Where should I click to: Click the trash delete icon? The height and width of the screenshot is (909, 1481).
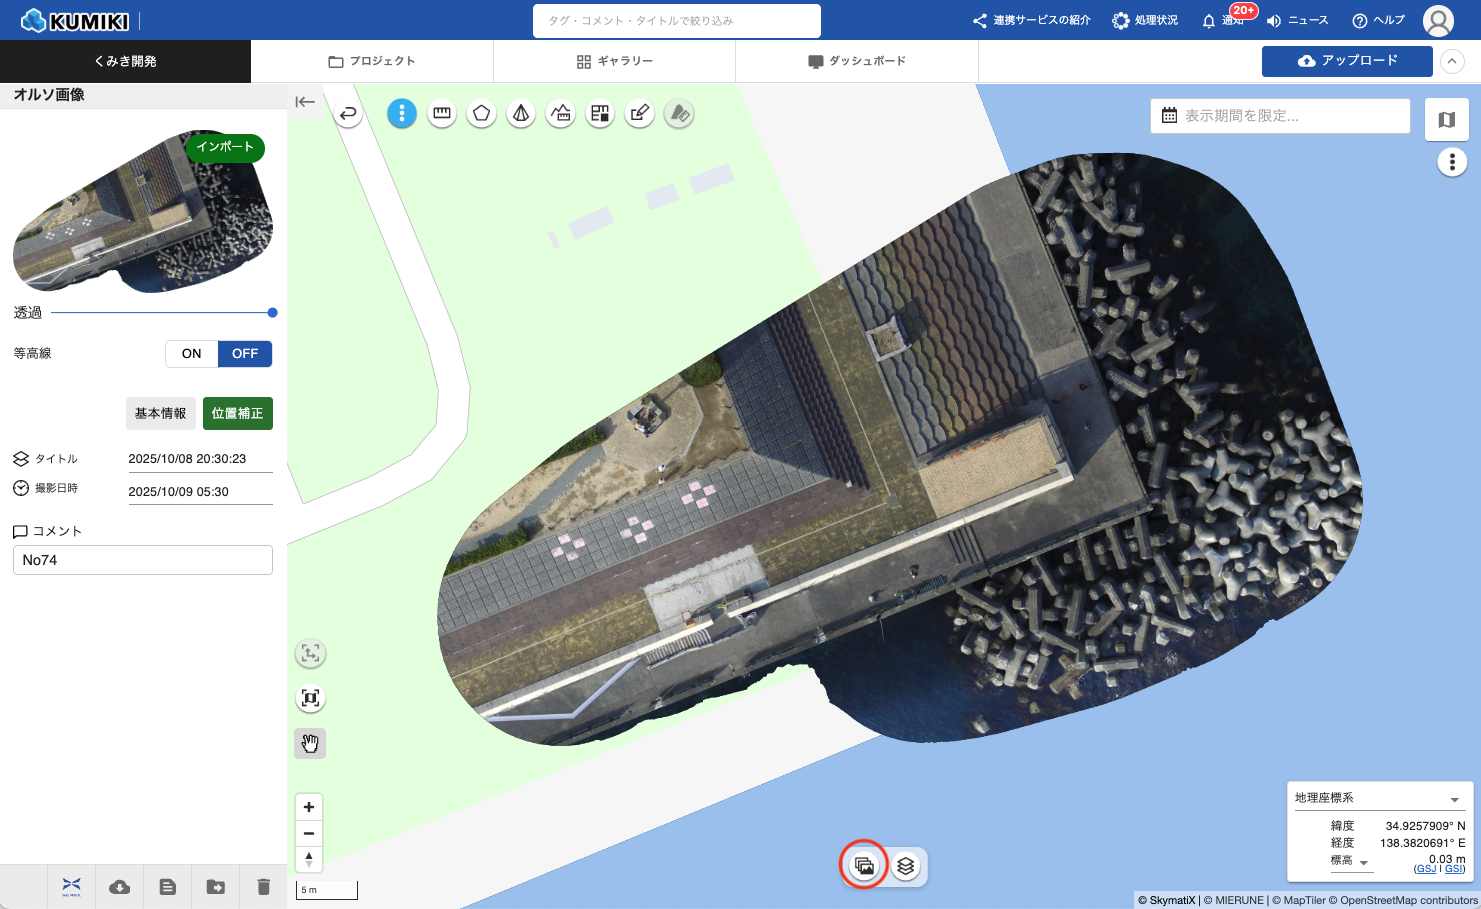tap(263, 887)
